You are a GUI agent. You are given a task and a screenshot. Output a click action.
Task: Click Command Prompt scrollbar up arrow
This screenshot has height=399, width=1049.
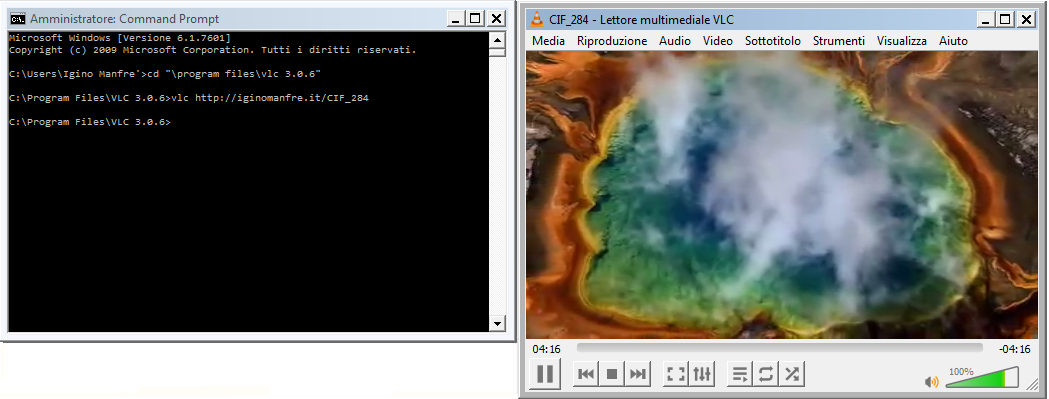coord(497,38)
